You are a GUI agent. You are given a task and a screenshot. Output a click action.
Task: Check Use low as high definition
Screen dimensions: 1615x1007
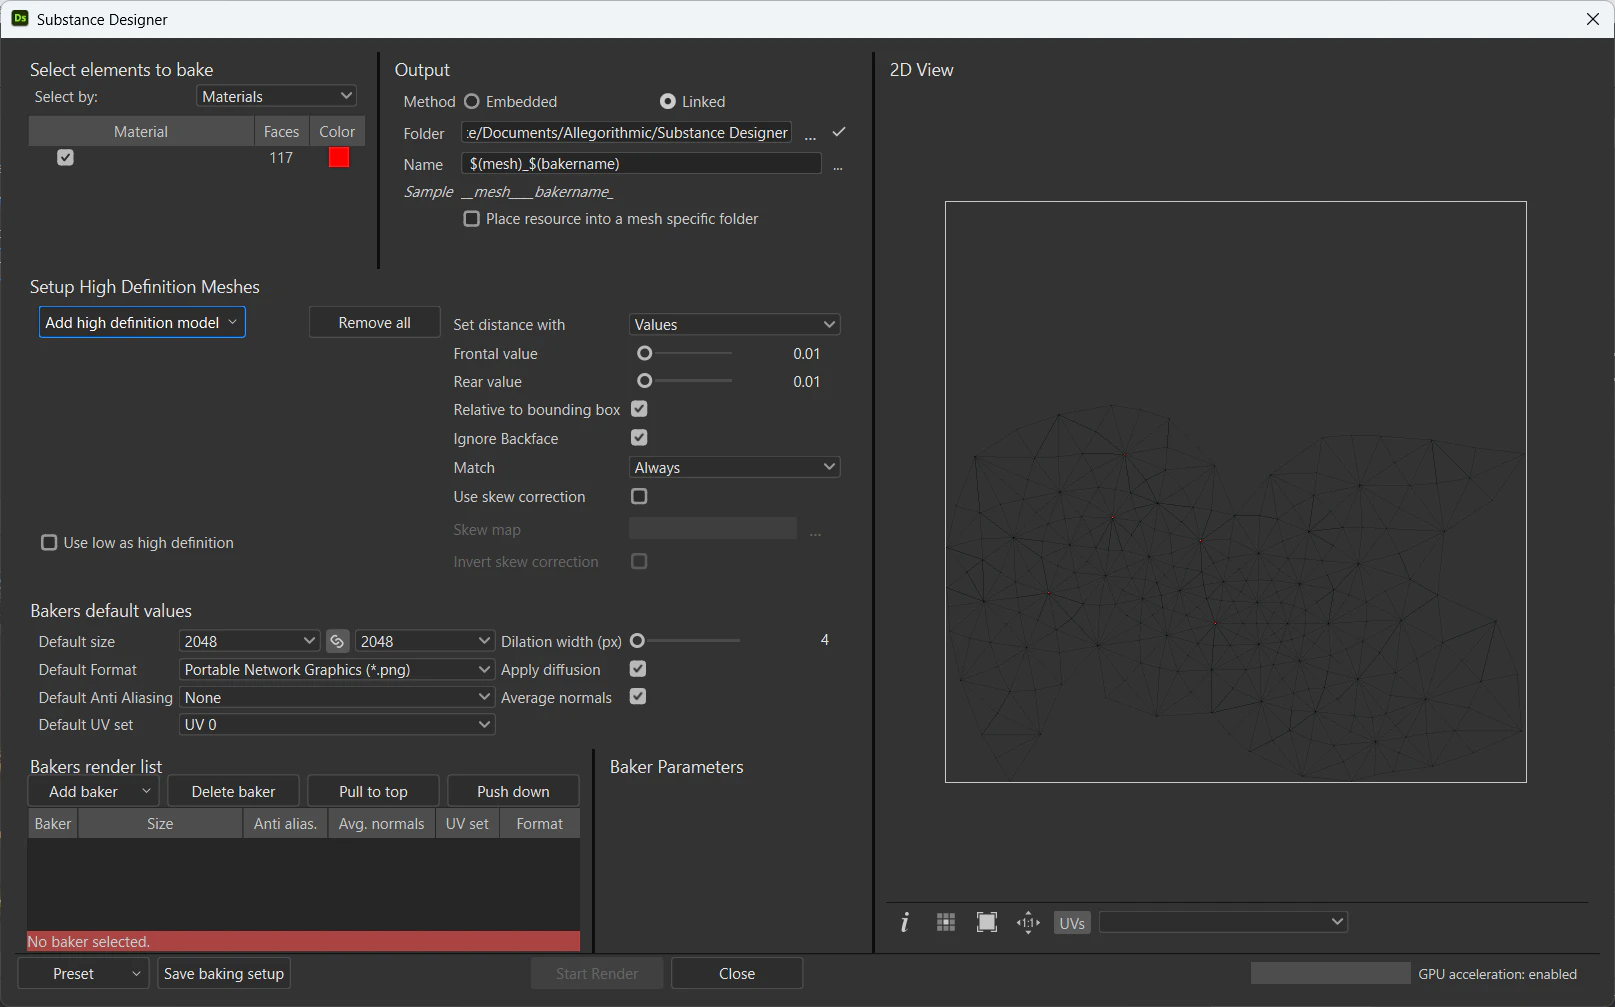pos(49,542)
